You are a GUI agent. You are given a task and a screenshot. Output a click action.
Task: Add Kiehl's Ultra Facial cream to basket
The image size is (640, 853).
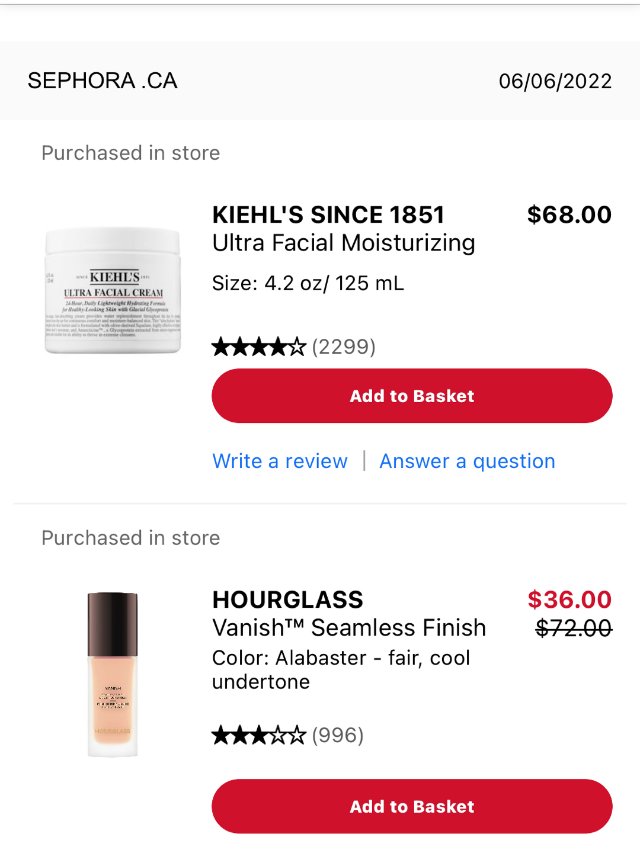[411, 396]
